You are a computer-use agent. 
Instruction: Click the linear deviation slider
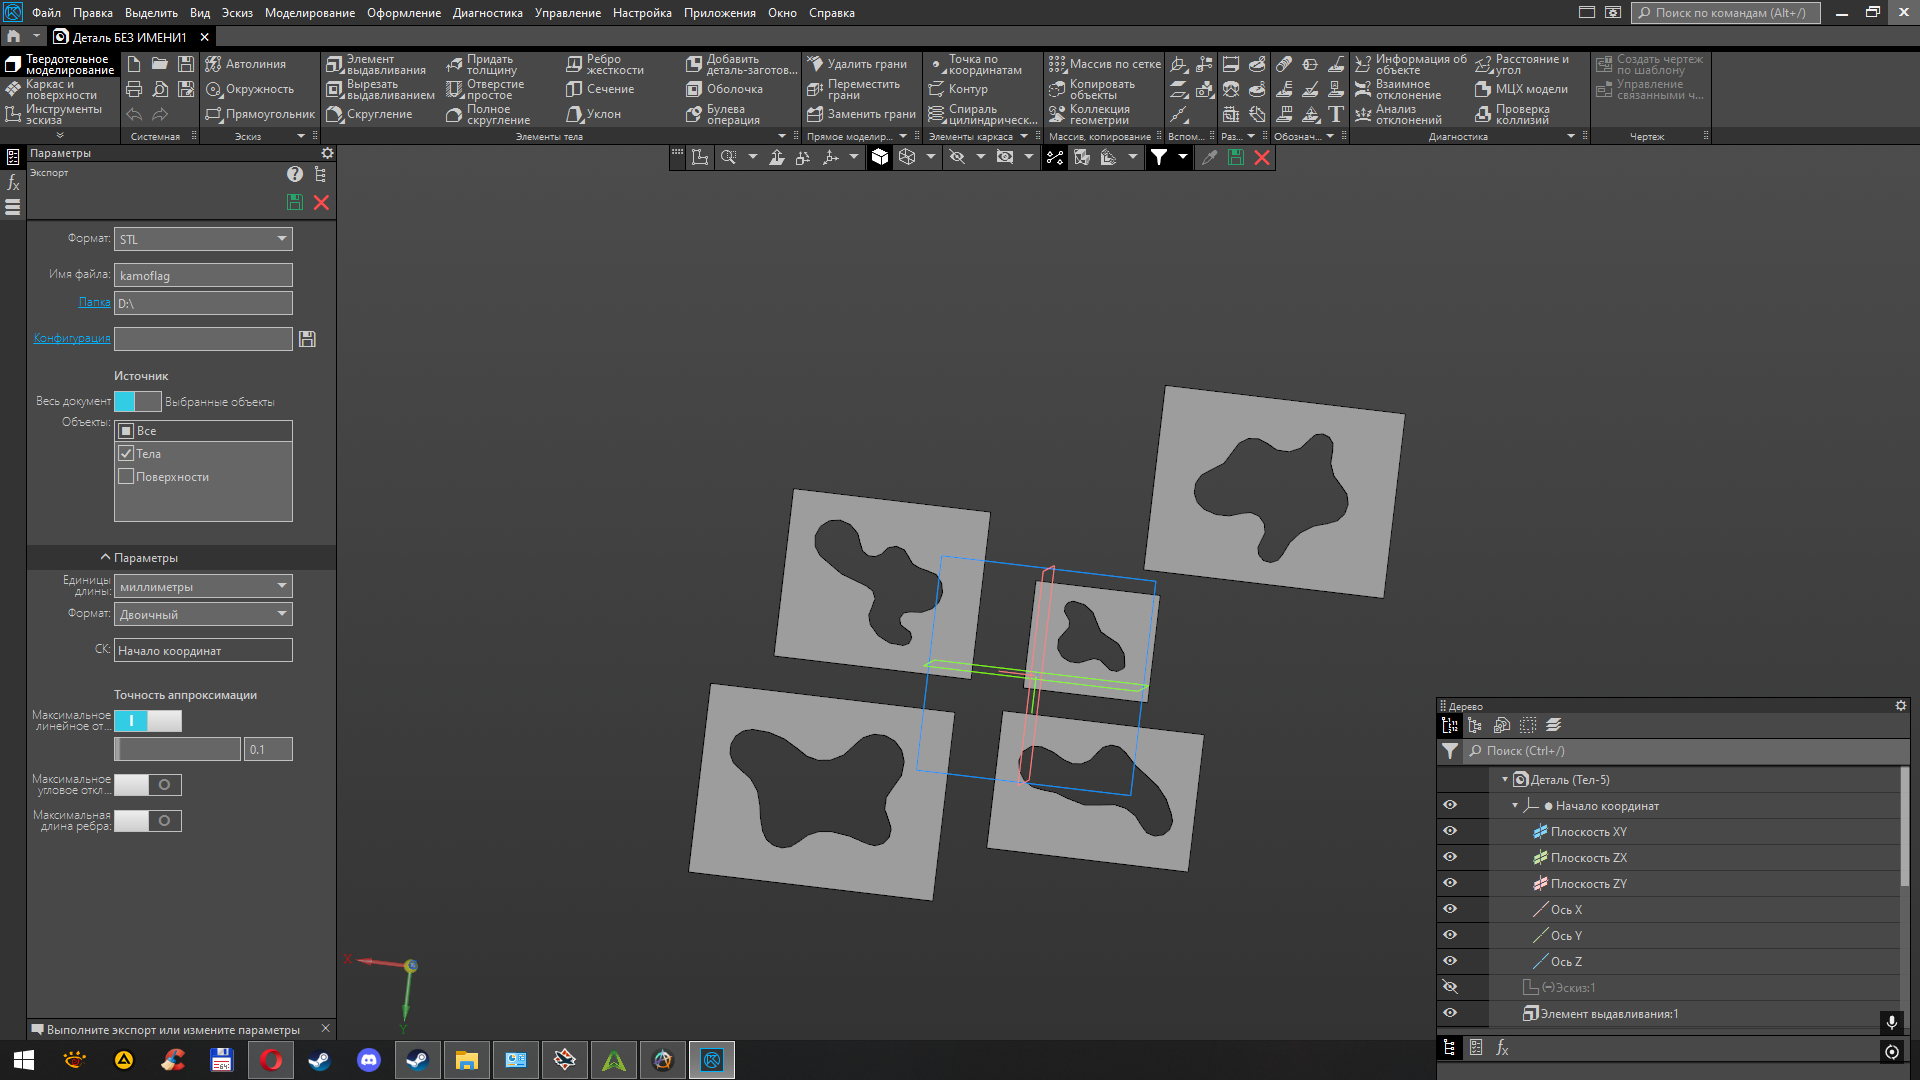[178, 749]
